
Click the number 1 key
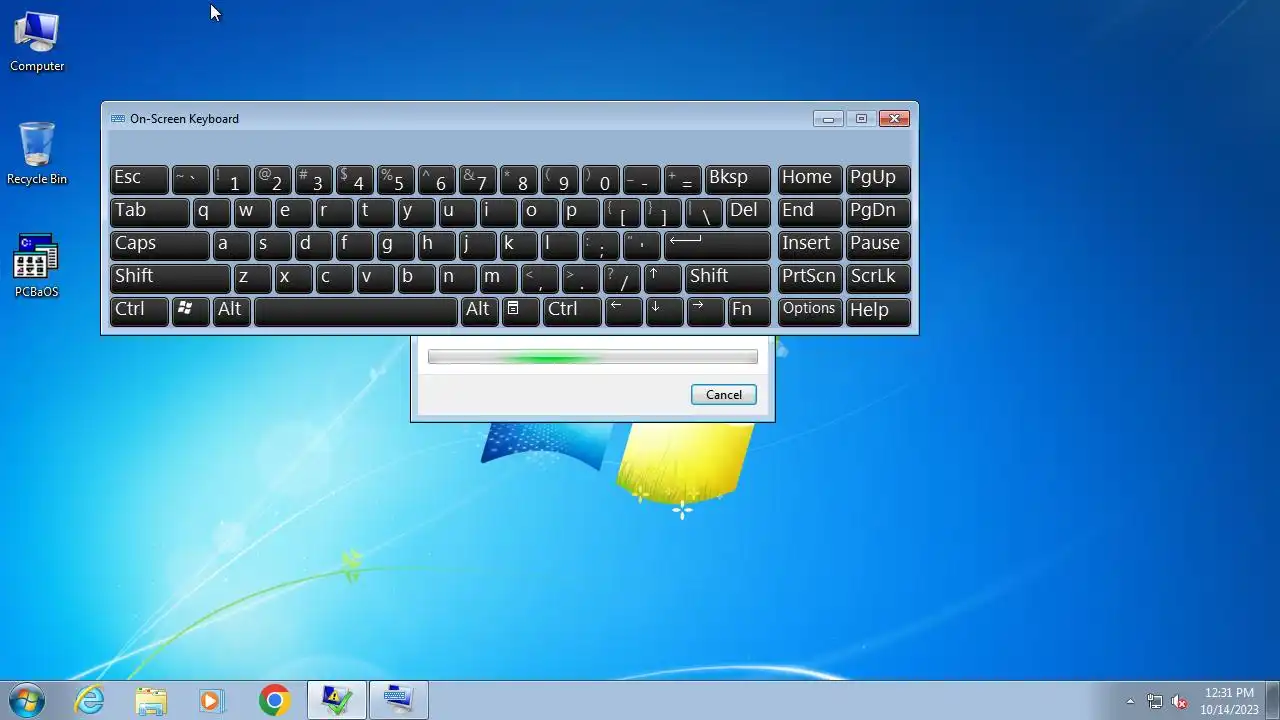[x=231, y=178]
